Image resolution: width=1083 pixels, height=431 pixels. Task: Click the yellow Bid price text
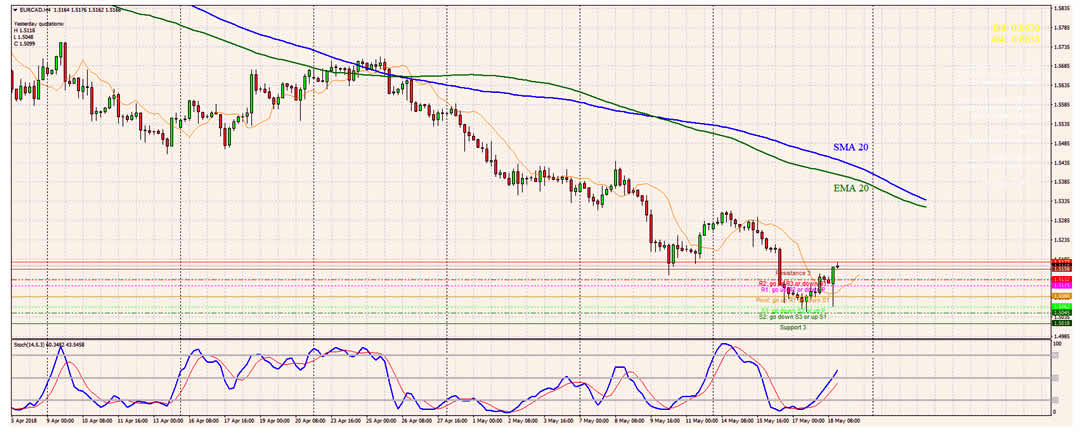click(1015, 28)
